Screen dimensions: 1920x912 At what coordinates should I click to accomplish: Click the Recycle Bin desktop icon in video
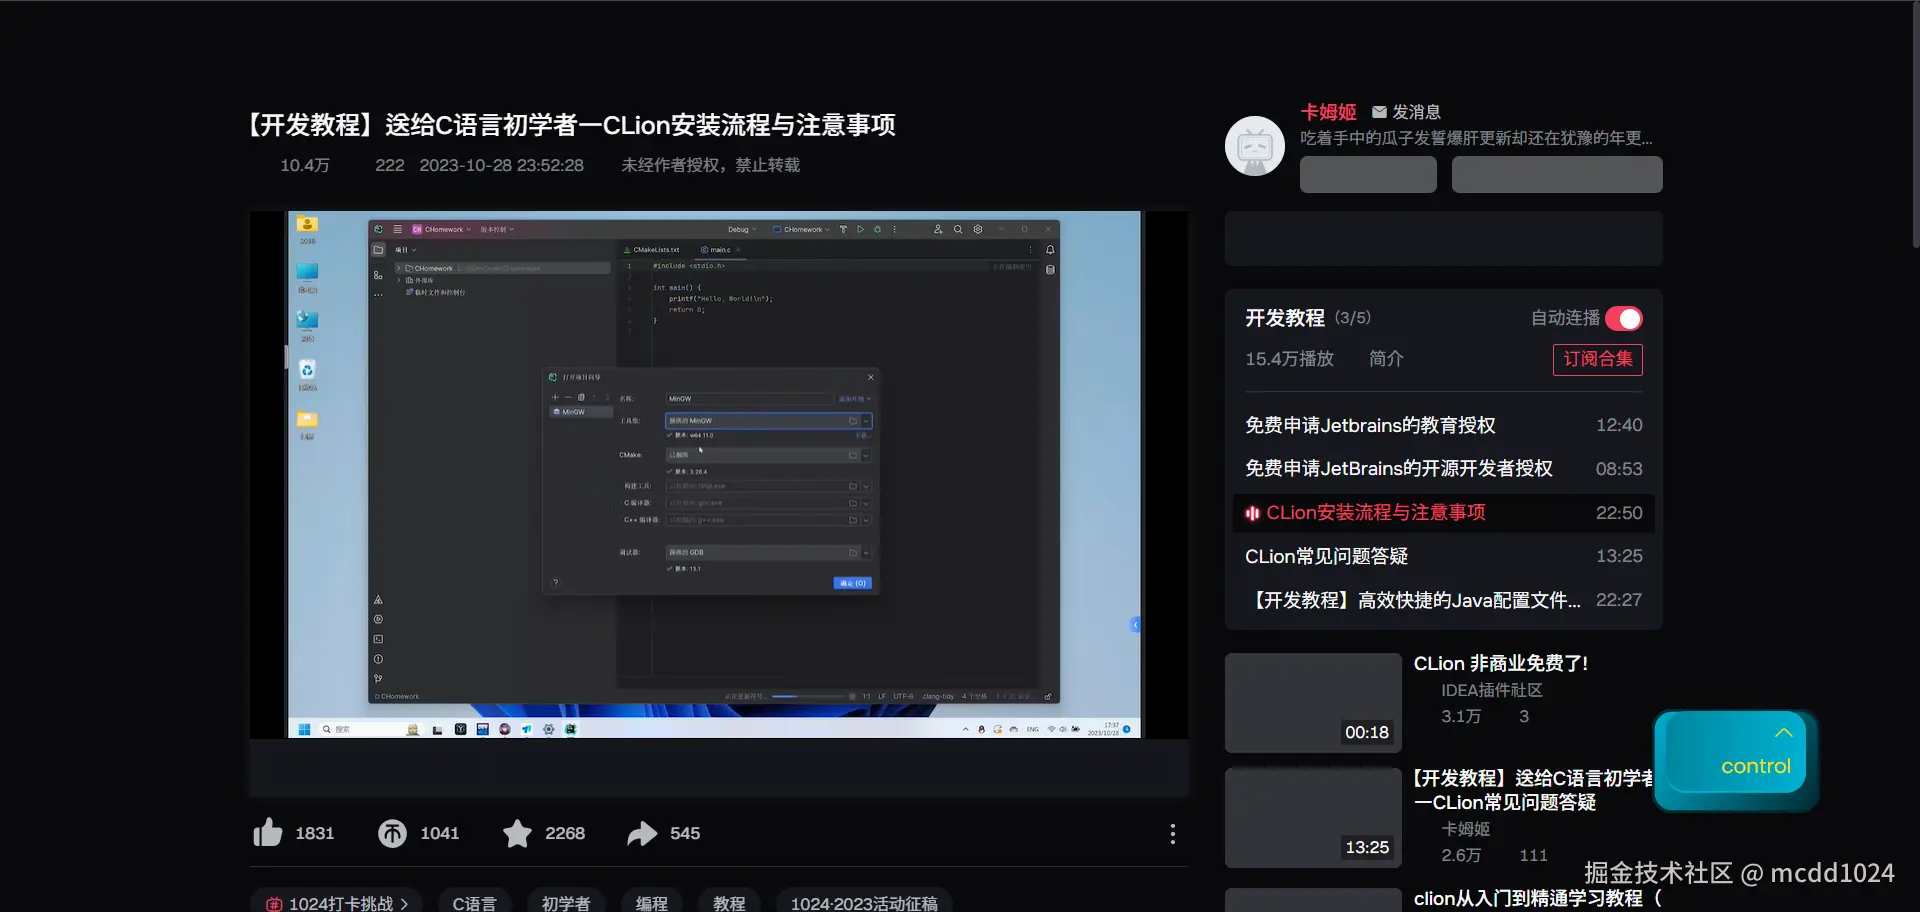pyautogui.click(x=307, y=370)
